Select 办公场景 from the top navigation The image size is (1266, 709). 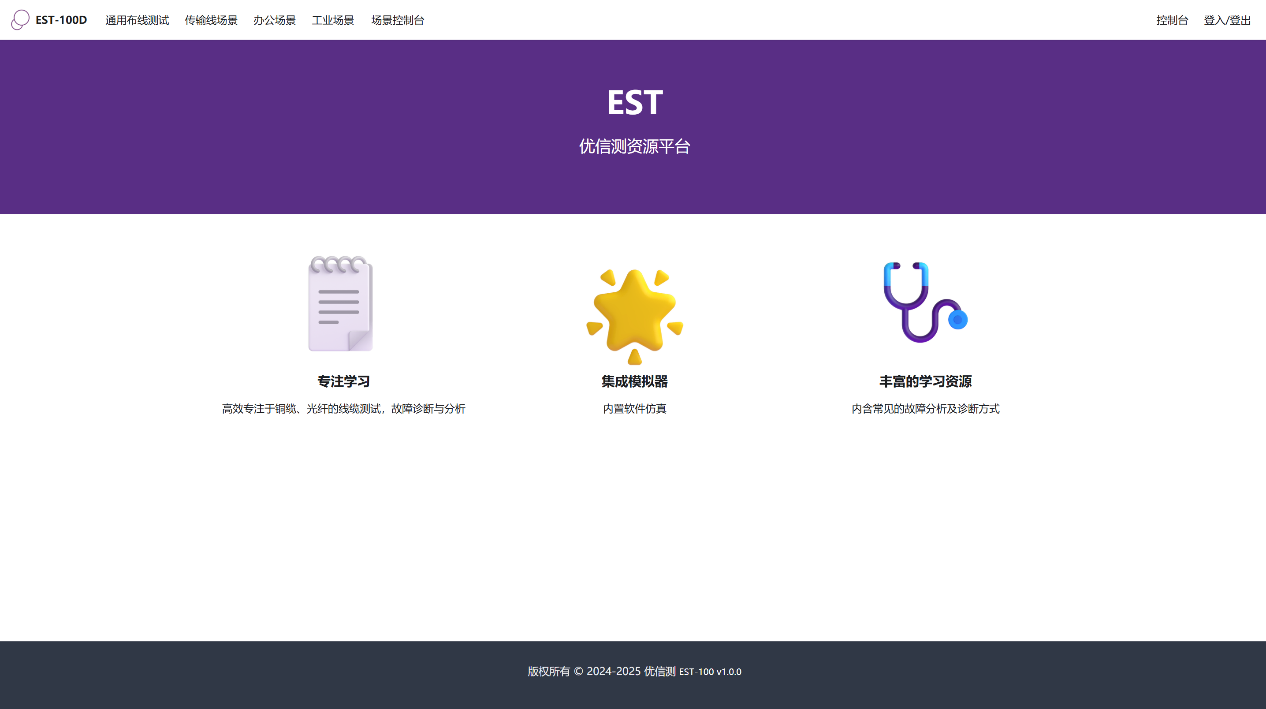coord(274,20)
